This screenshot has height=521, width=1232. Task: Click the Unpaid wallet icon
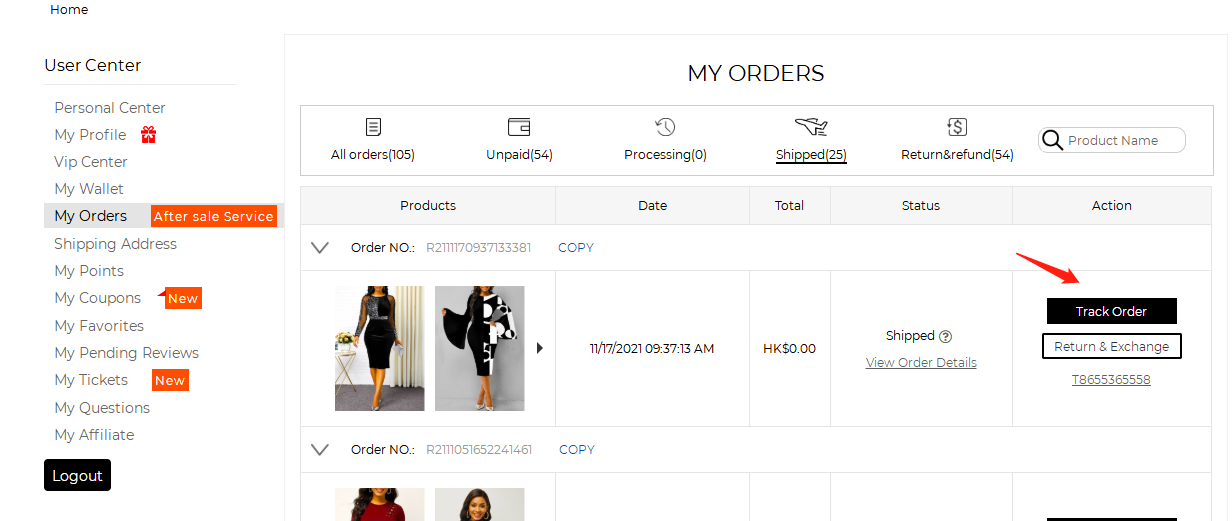click(x=519, y=127)
